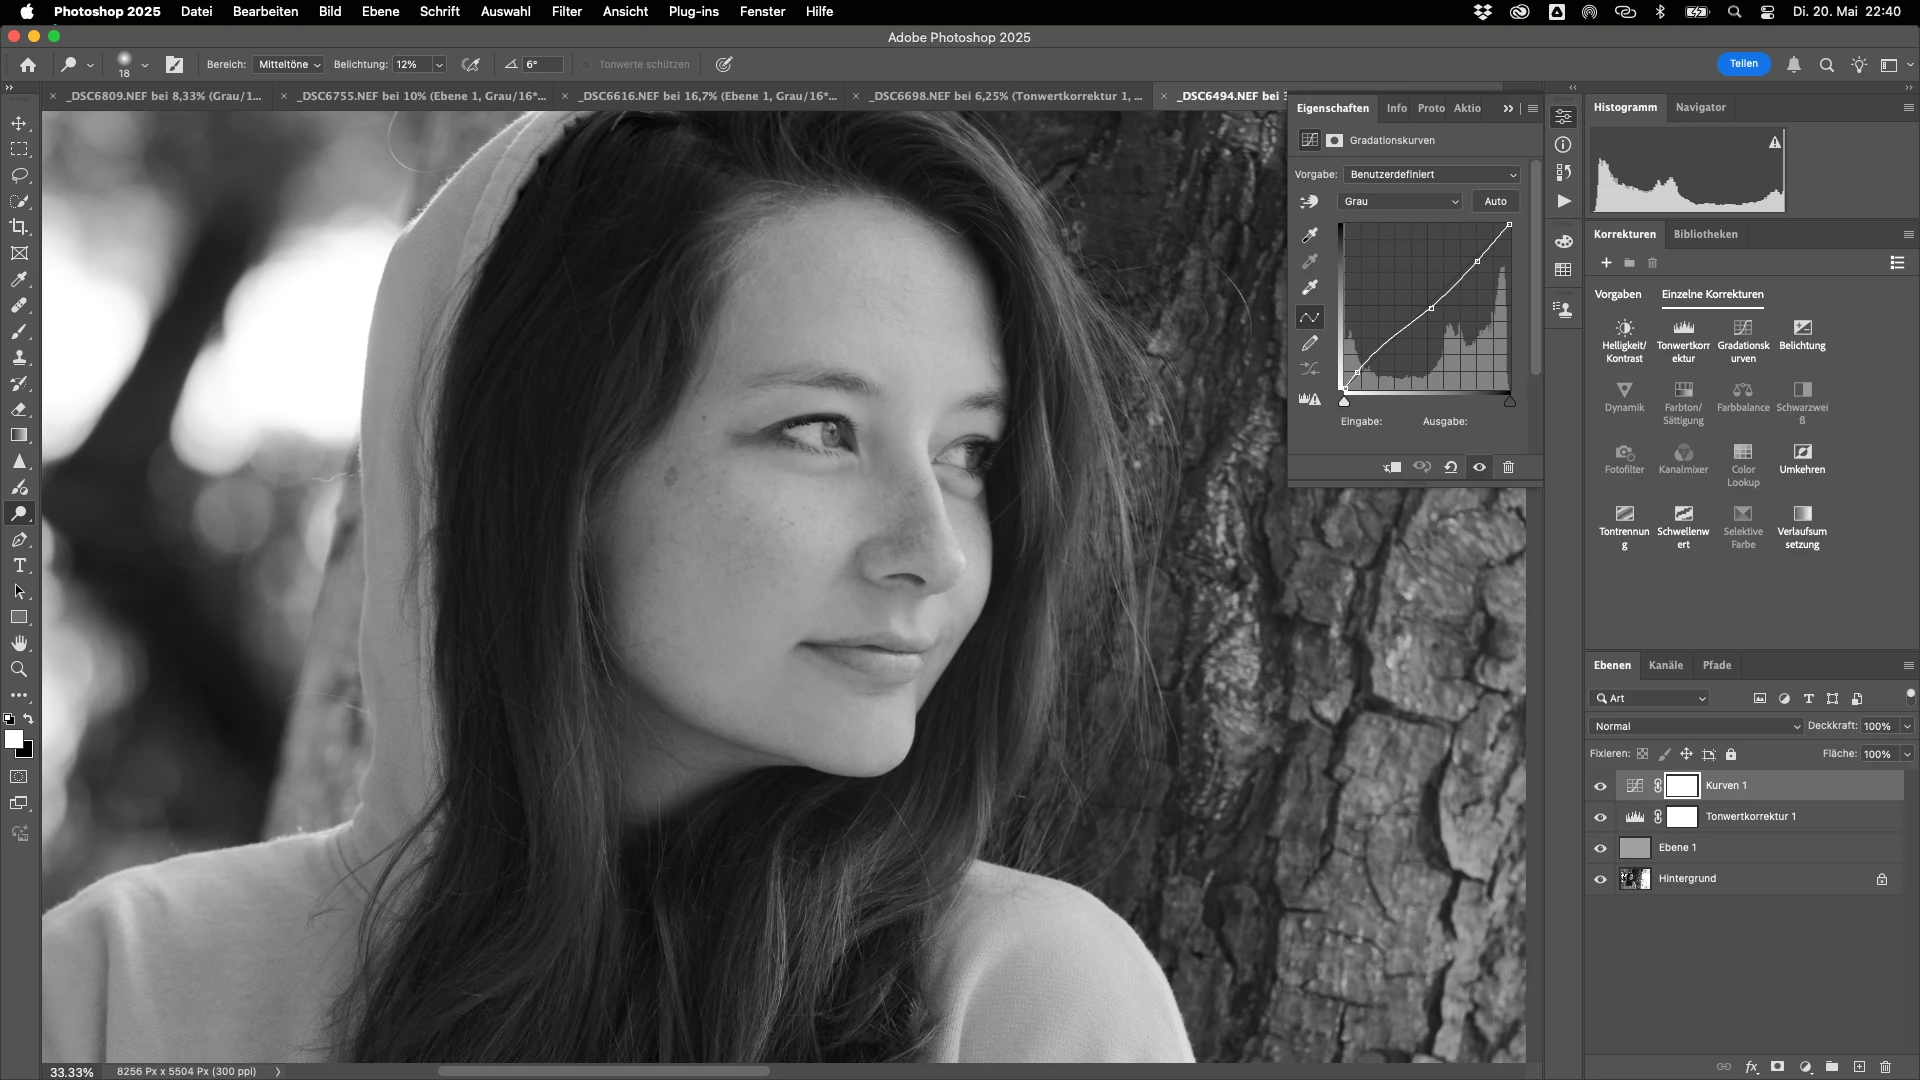
Task: Select the Lasso tool
Action: (19, 175)
